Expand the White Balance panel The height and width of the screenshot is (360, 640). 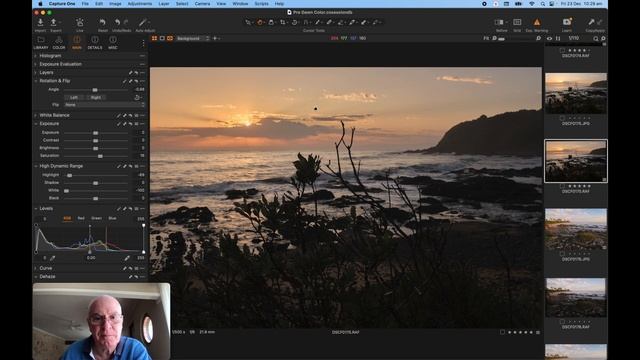[36, 116]
